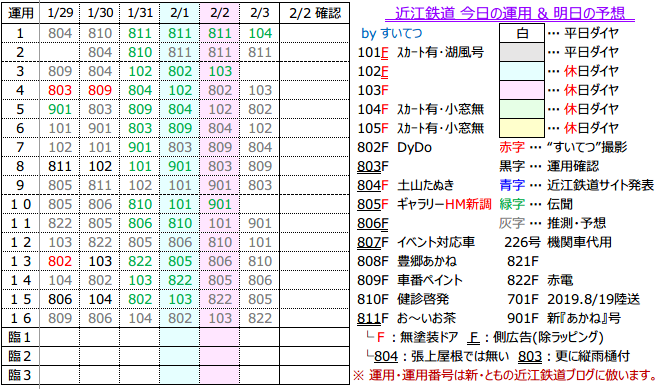Click the red ※ 運用・運用番号 footnote
Viewport: 669px width, 389px height.
[x=506, y=375]
